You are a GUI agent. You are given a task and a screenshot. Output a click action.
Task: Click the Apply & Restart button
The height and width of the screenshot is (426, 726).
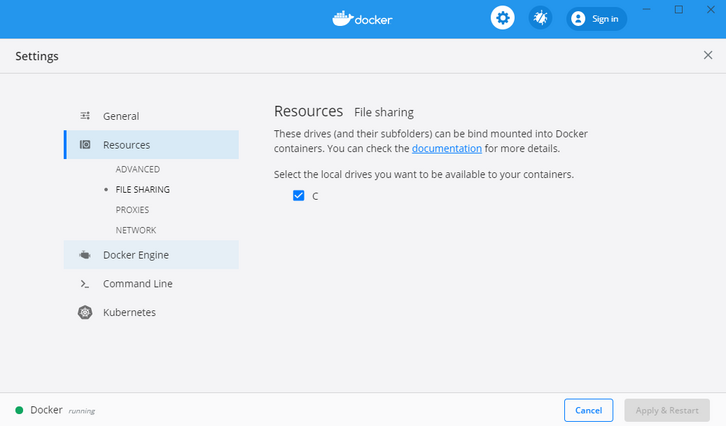click(x=666, y=410)
